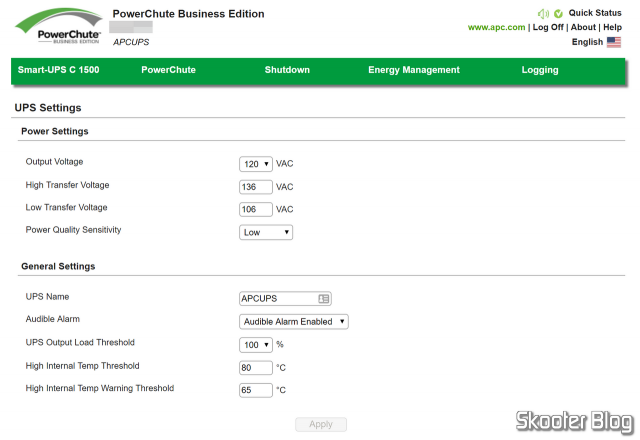
Task: Edit the High Internal Temp Threshold field
Action: pyautogui.click(x=256, y=368)
